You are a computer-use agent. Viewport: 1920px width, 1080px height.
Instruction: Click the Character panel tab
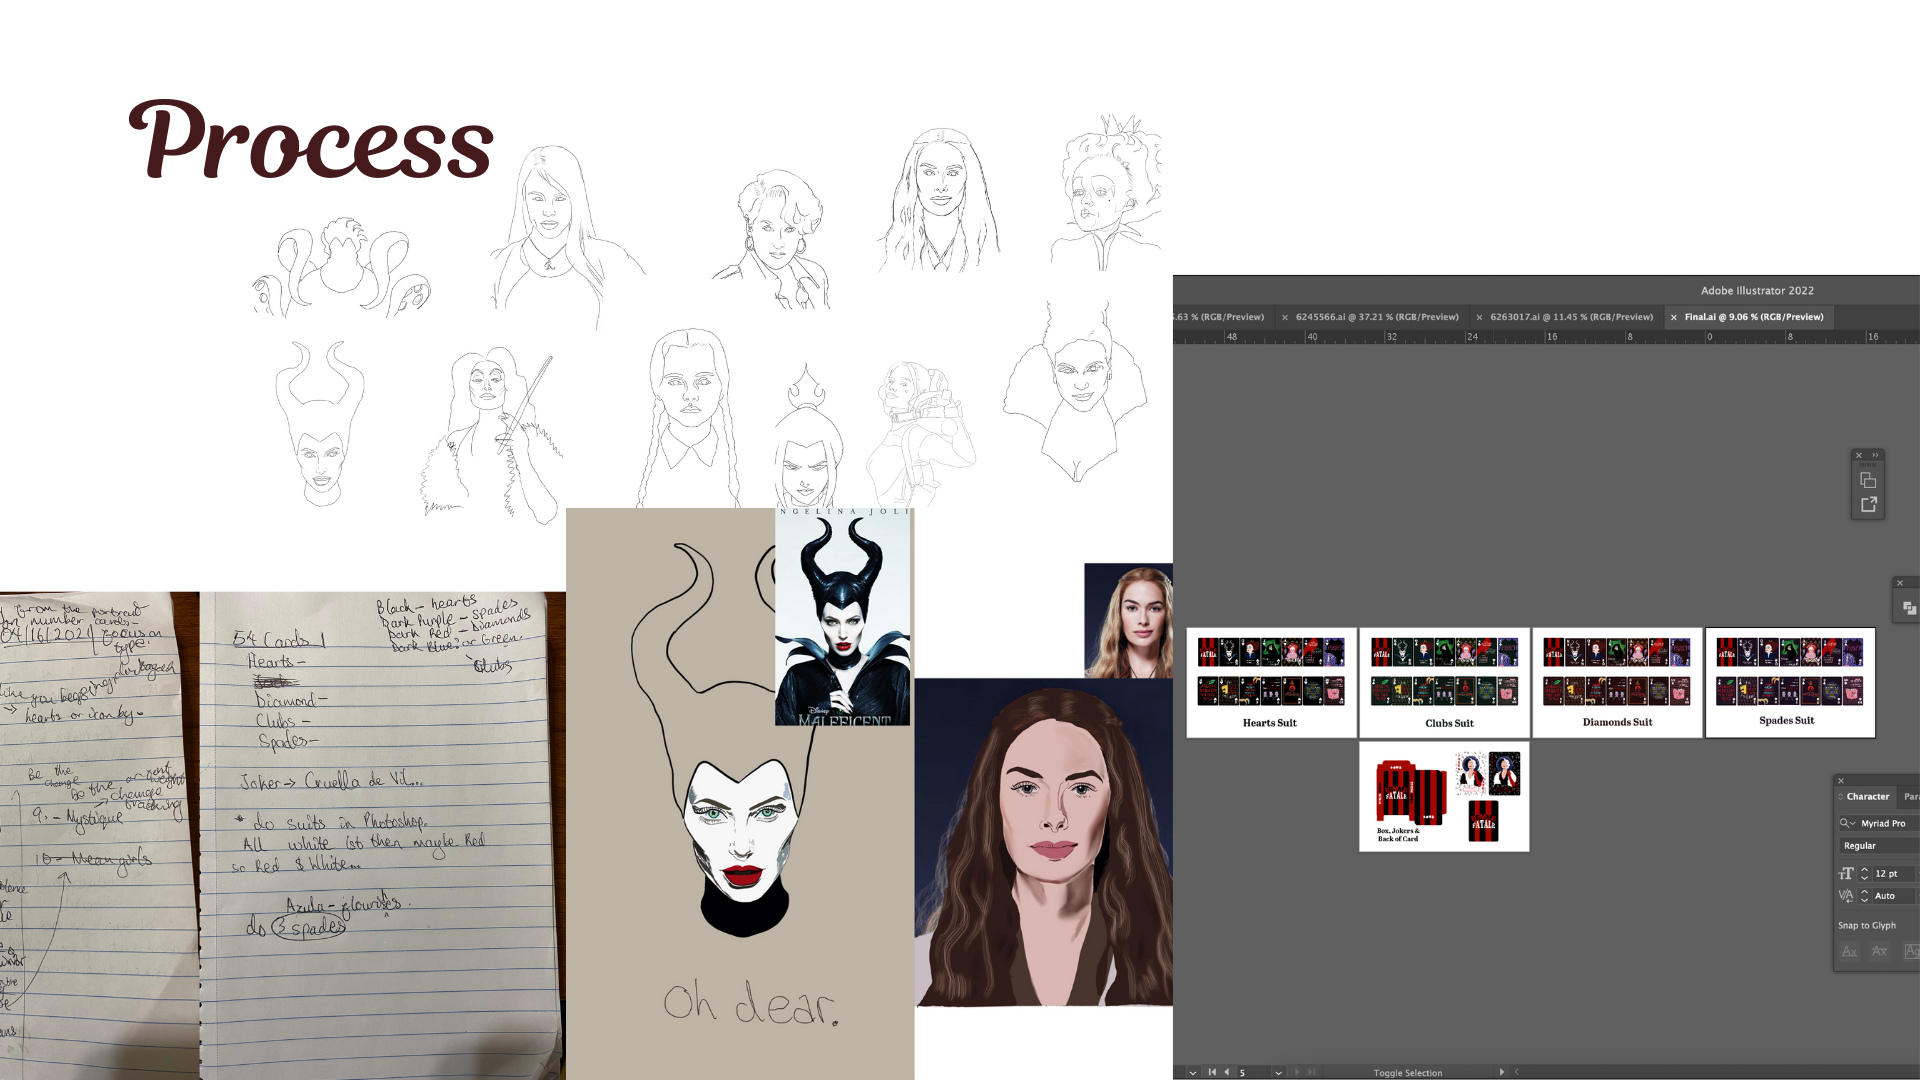point(1867,797)
